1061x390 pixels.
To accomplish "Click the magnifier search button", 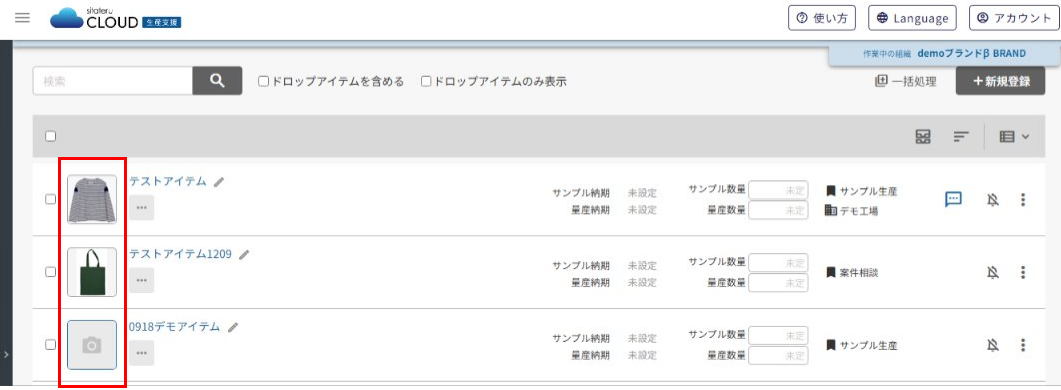I will pyautogui.click(x=217, y=81).
